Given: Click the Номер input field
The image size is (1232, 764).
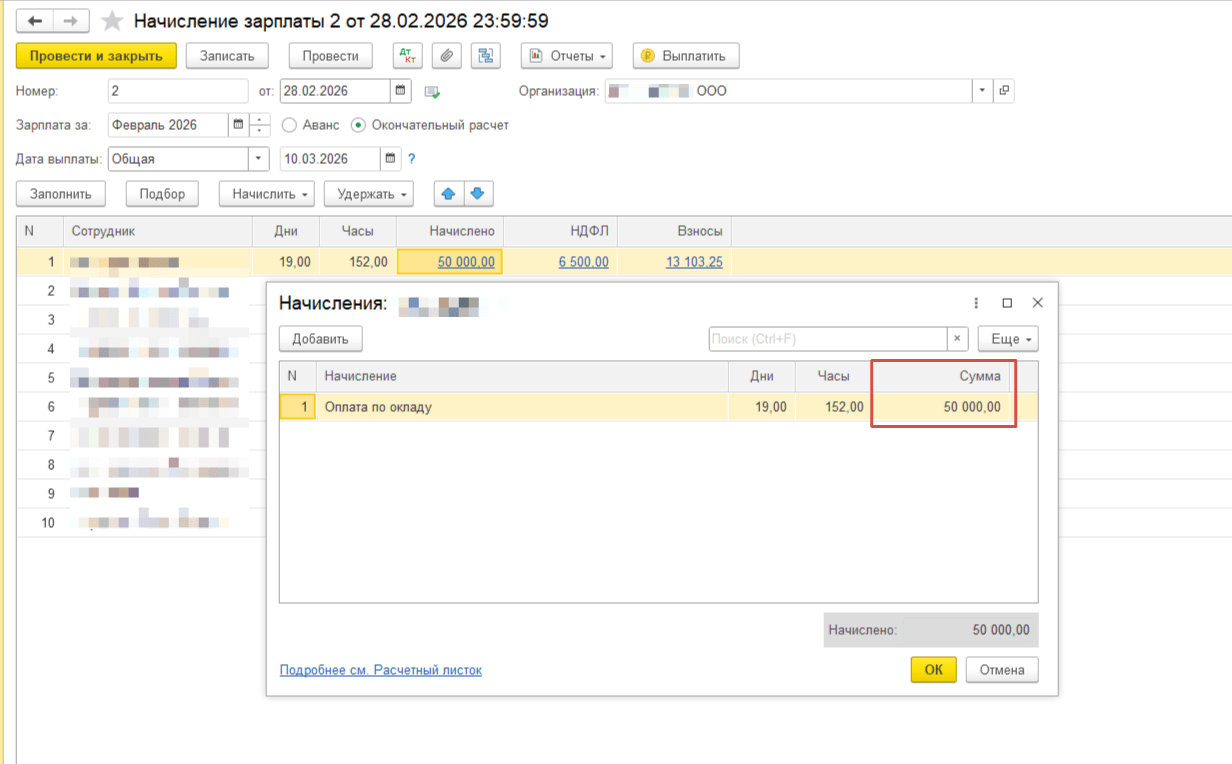Looking at the screenshot, I should (x=178, y=91).
